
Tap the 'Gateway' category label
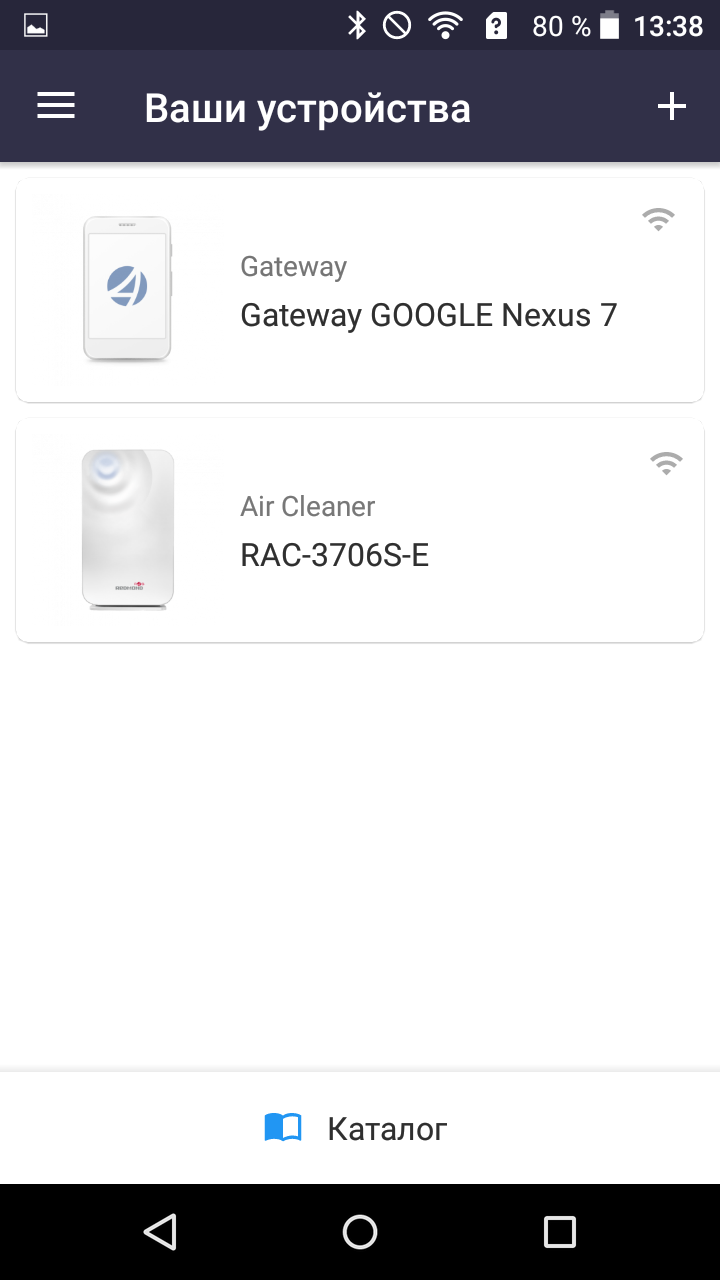pos(293,267)
